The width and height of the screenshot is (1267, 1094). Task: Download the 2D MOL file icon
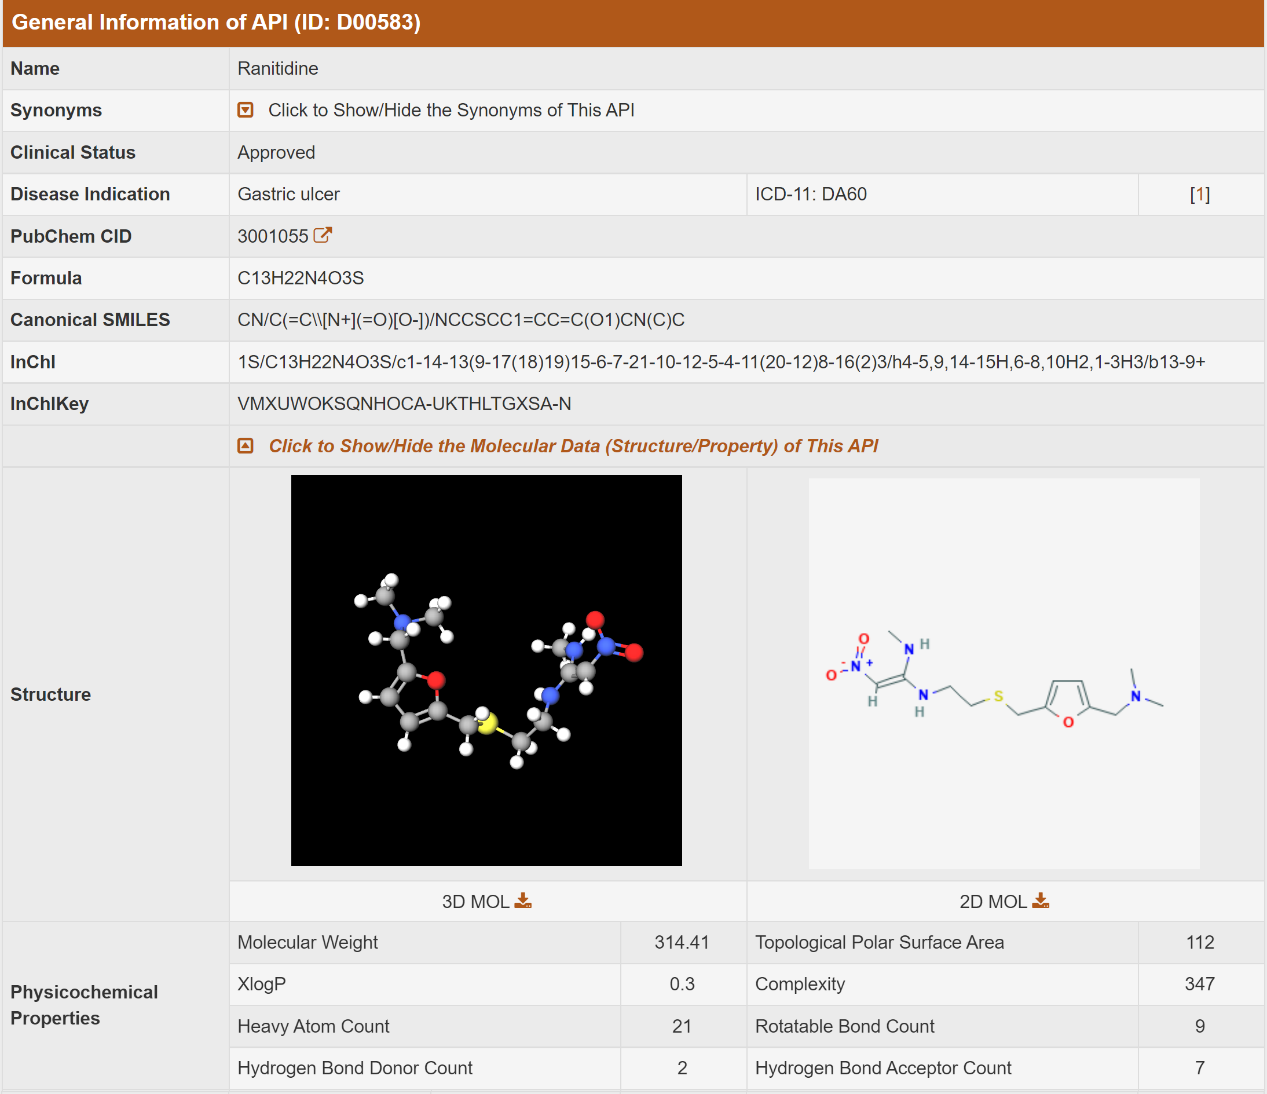coord(1041,901)
